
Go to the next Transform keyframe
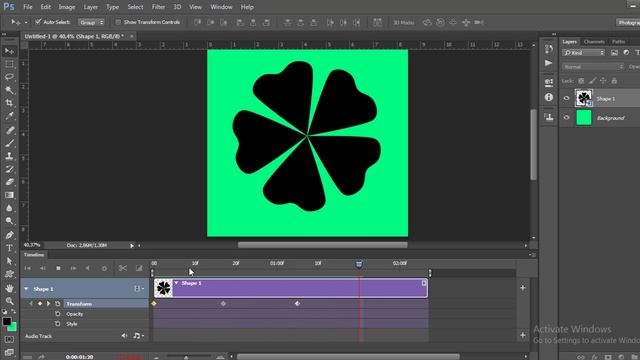pyautogui.click(x=48, y=304)
